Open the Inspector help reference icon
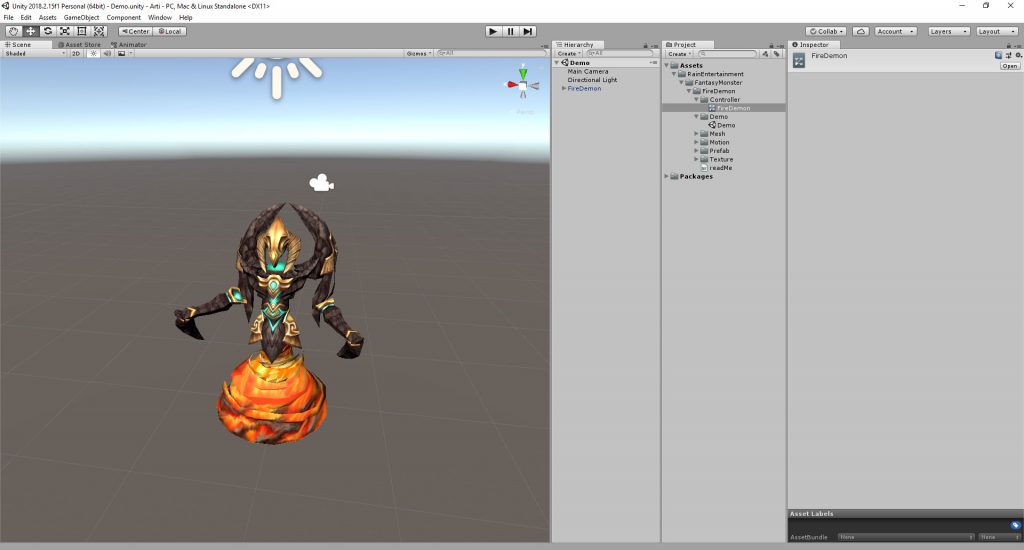 (x=998, y=56)
